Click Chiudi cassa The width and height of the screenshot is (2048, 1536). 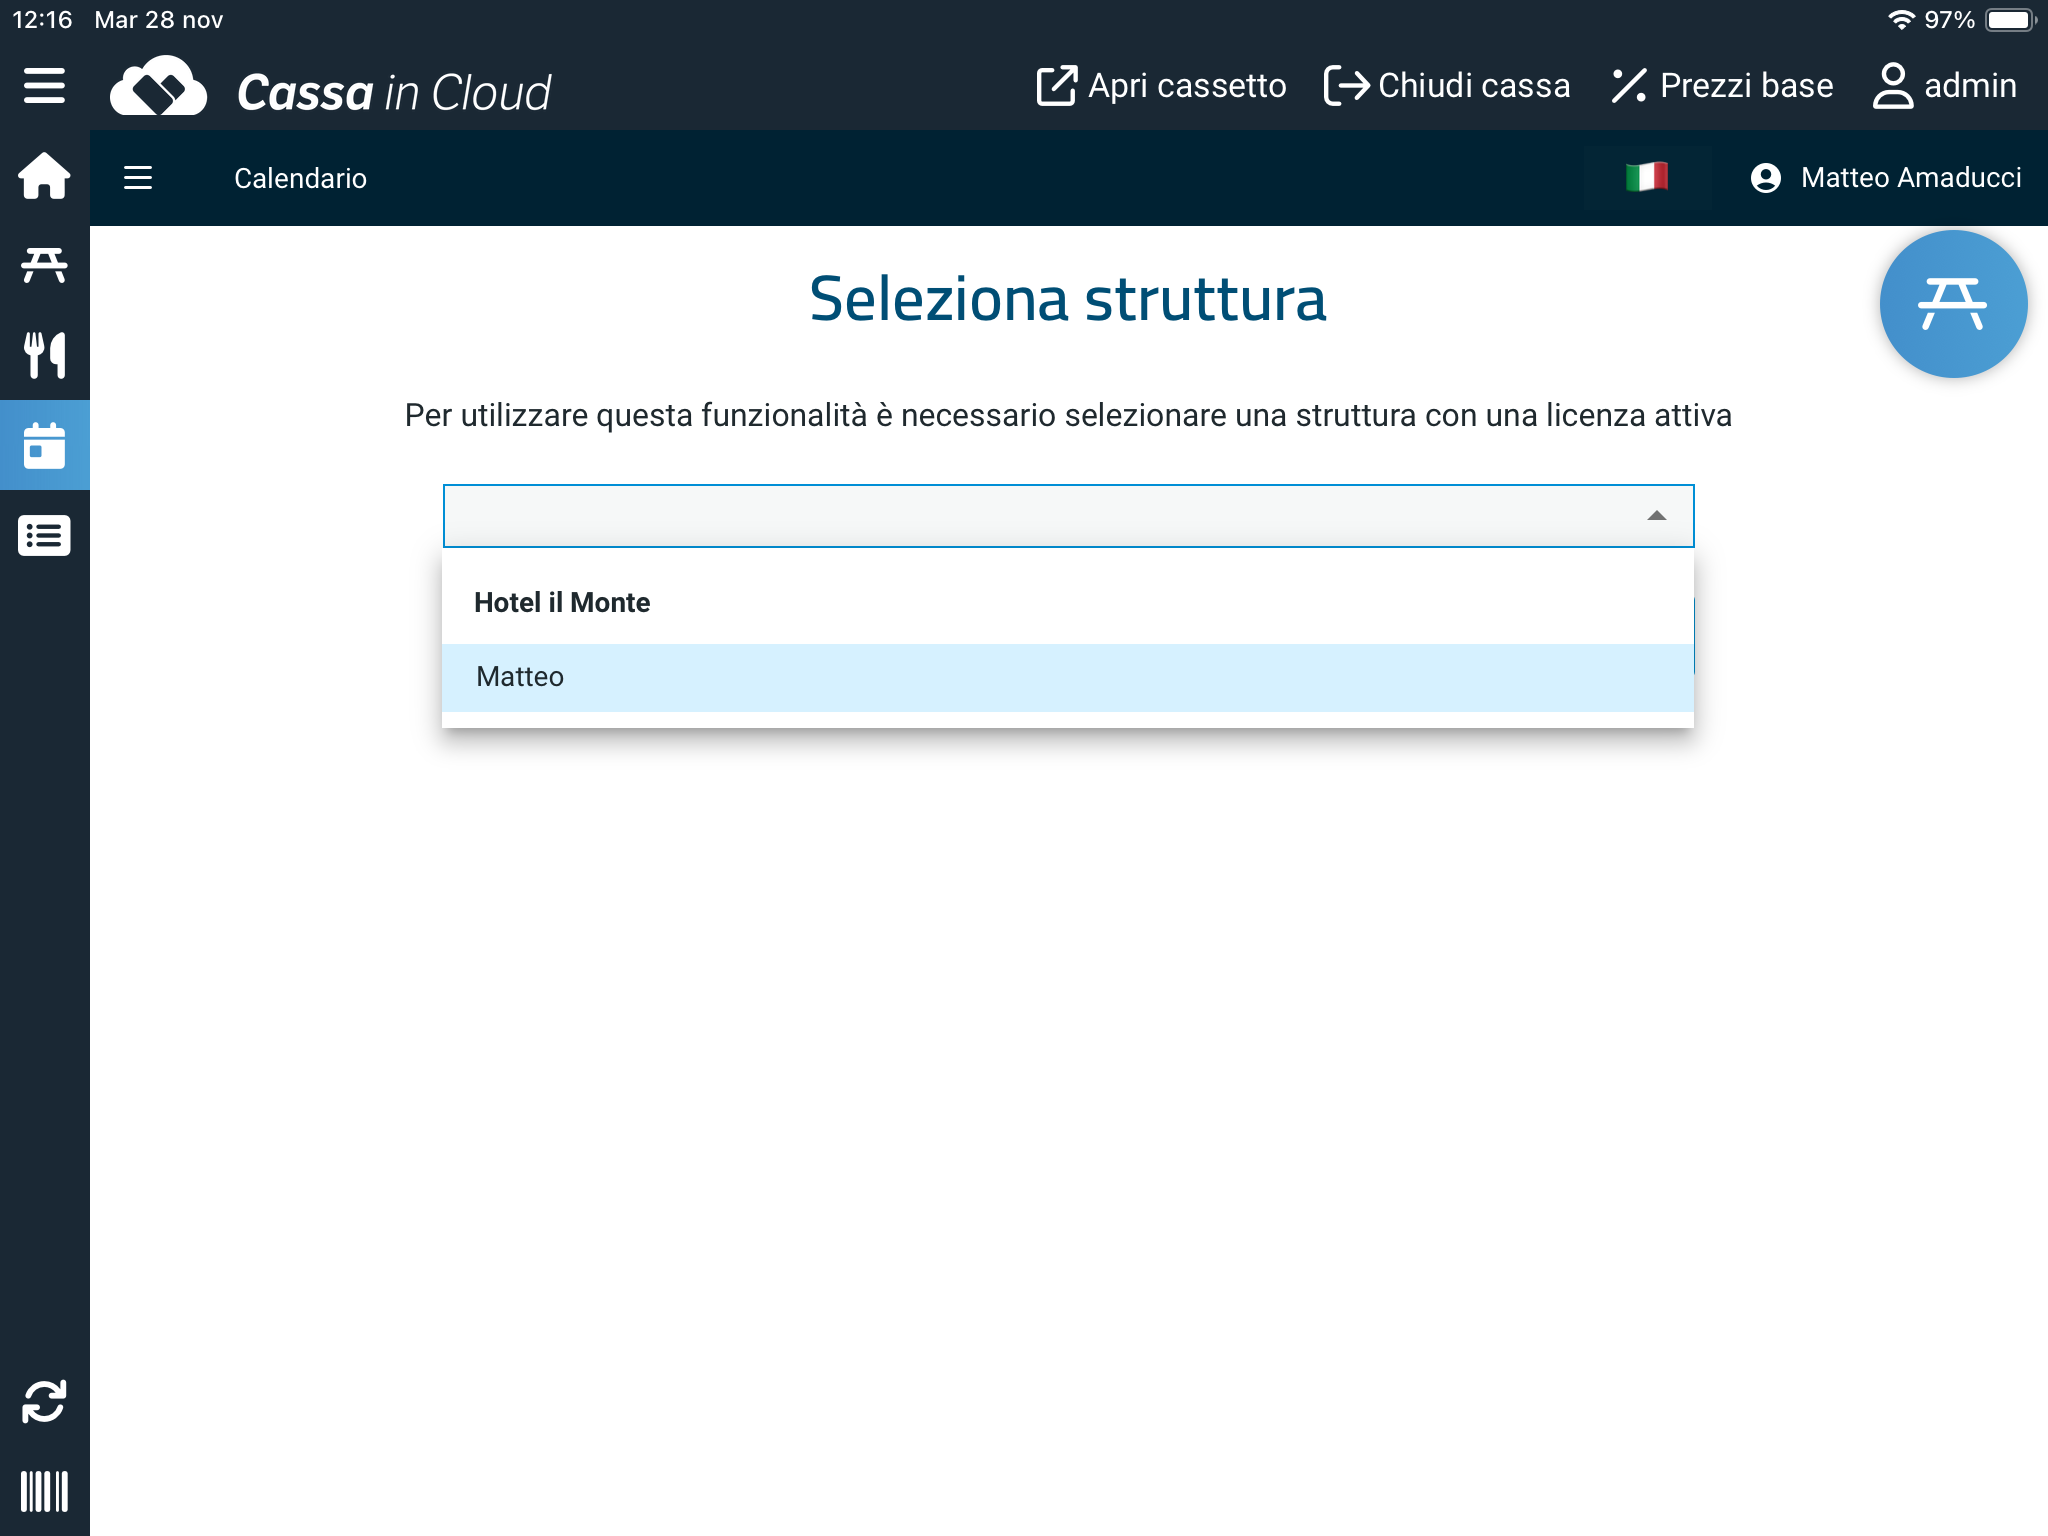pos(1447,86)
